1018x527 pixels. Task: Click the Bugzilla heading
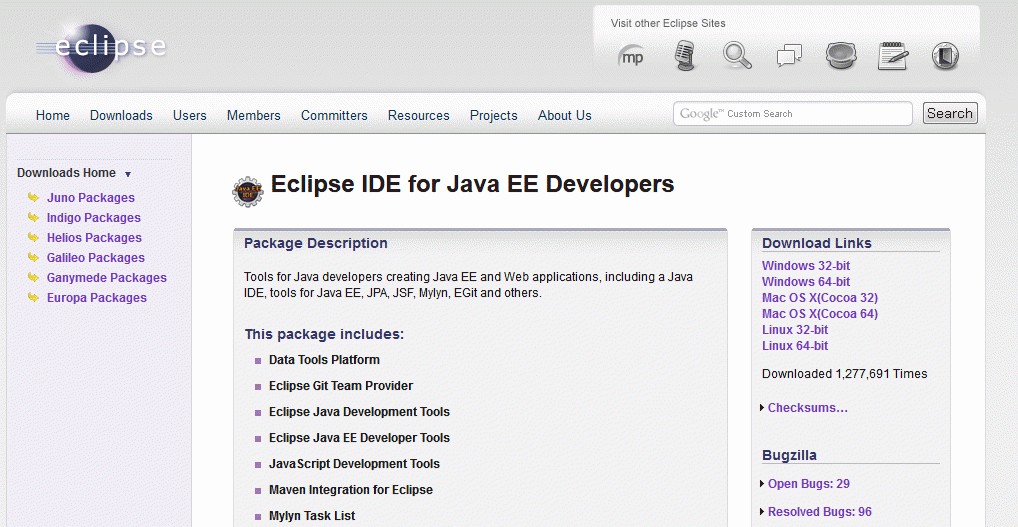click(x=789, y=456)
